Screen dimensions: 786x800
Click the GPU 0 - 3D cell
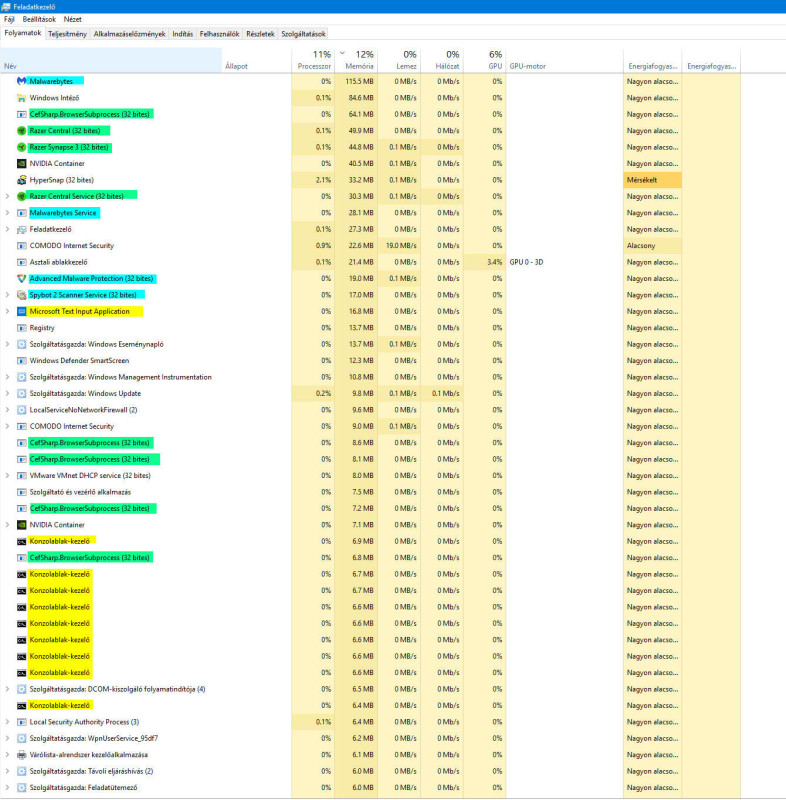coord(564,262)
